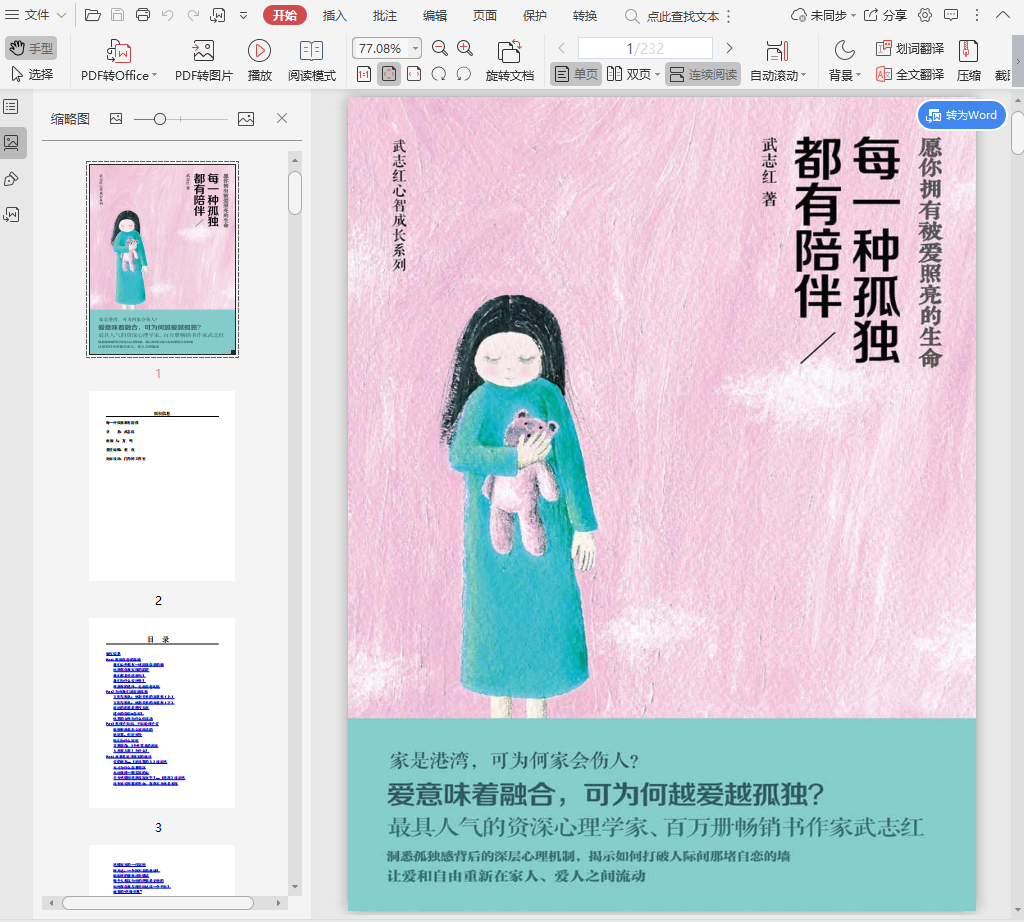Click the 转为Word button
The width and height of the screenshot is (1024, 922).
961,115
